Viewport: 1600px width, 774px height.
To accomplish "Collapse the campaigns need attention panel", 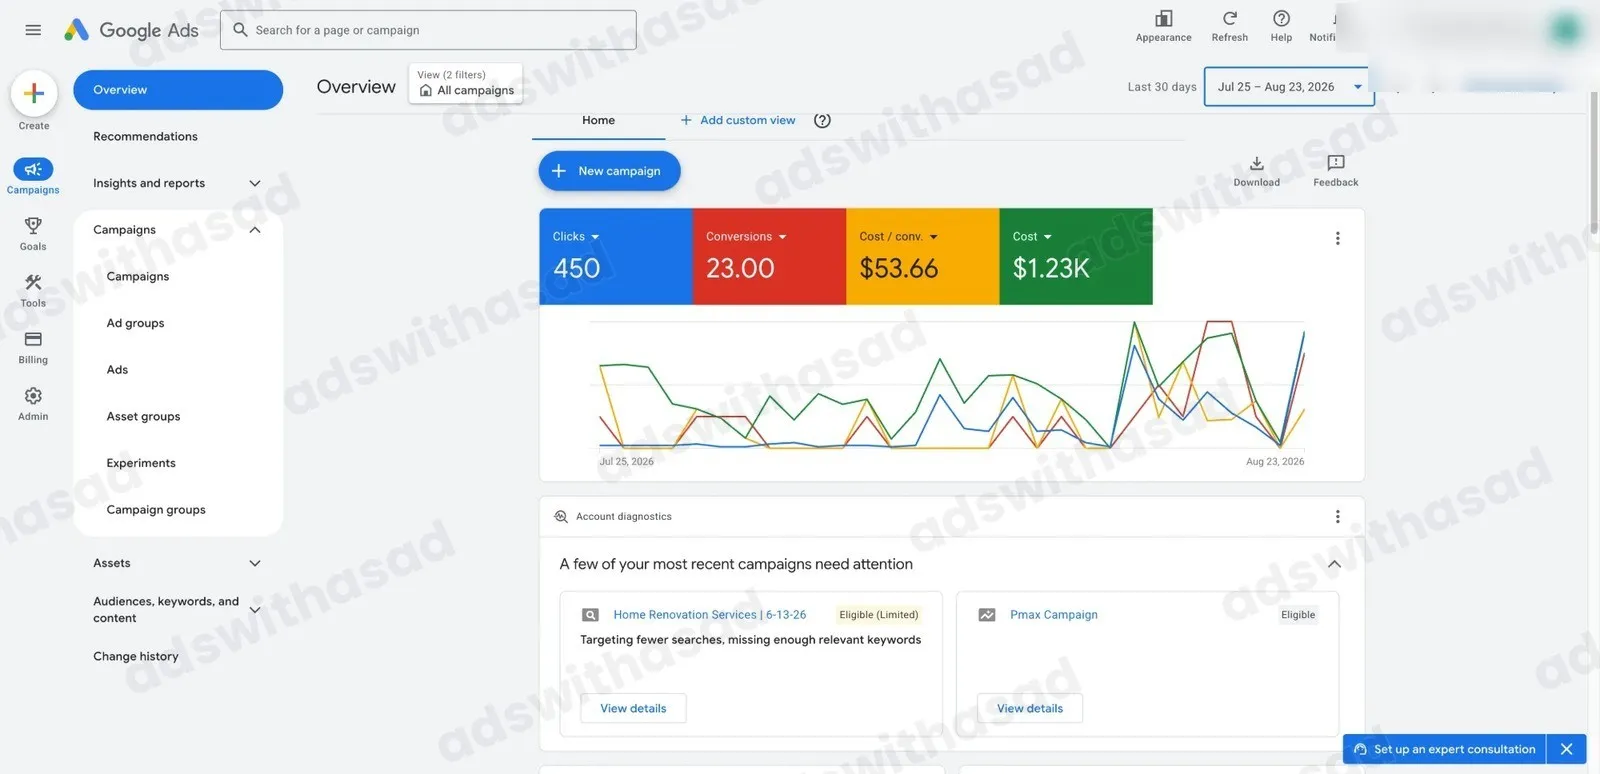I will click(x=1334, y=564).
